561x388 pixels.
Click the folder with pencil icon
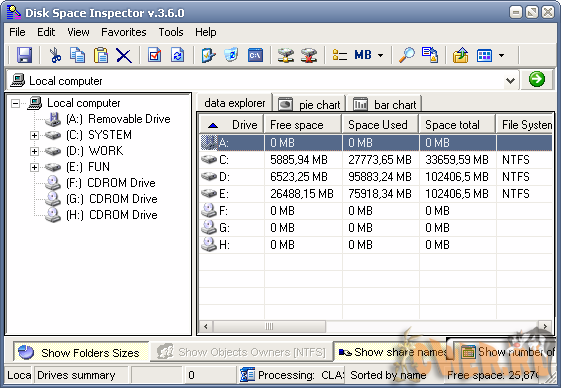coord(208,55)
